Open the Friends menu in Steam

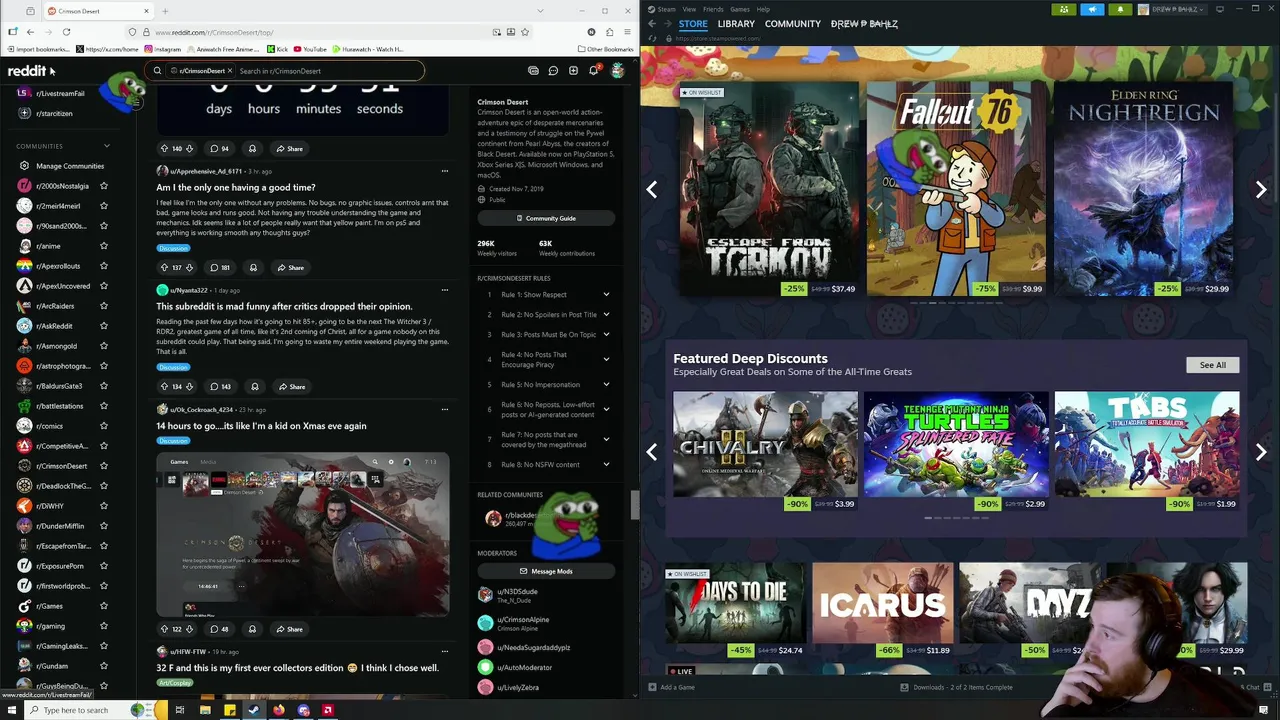[713, 9]
